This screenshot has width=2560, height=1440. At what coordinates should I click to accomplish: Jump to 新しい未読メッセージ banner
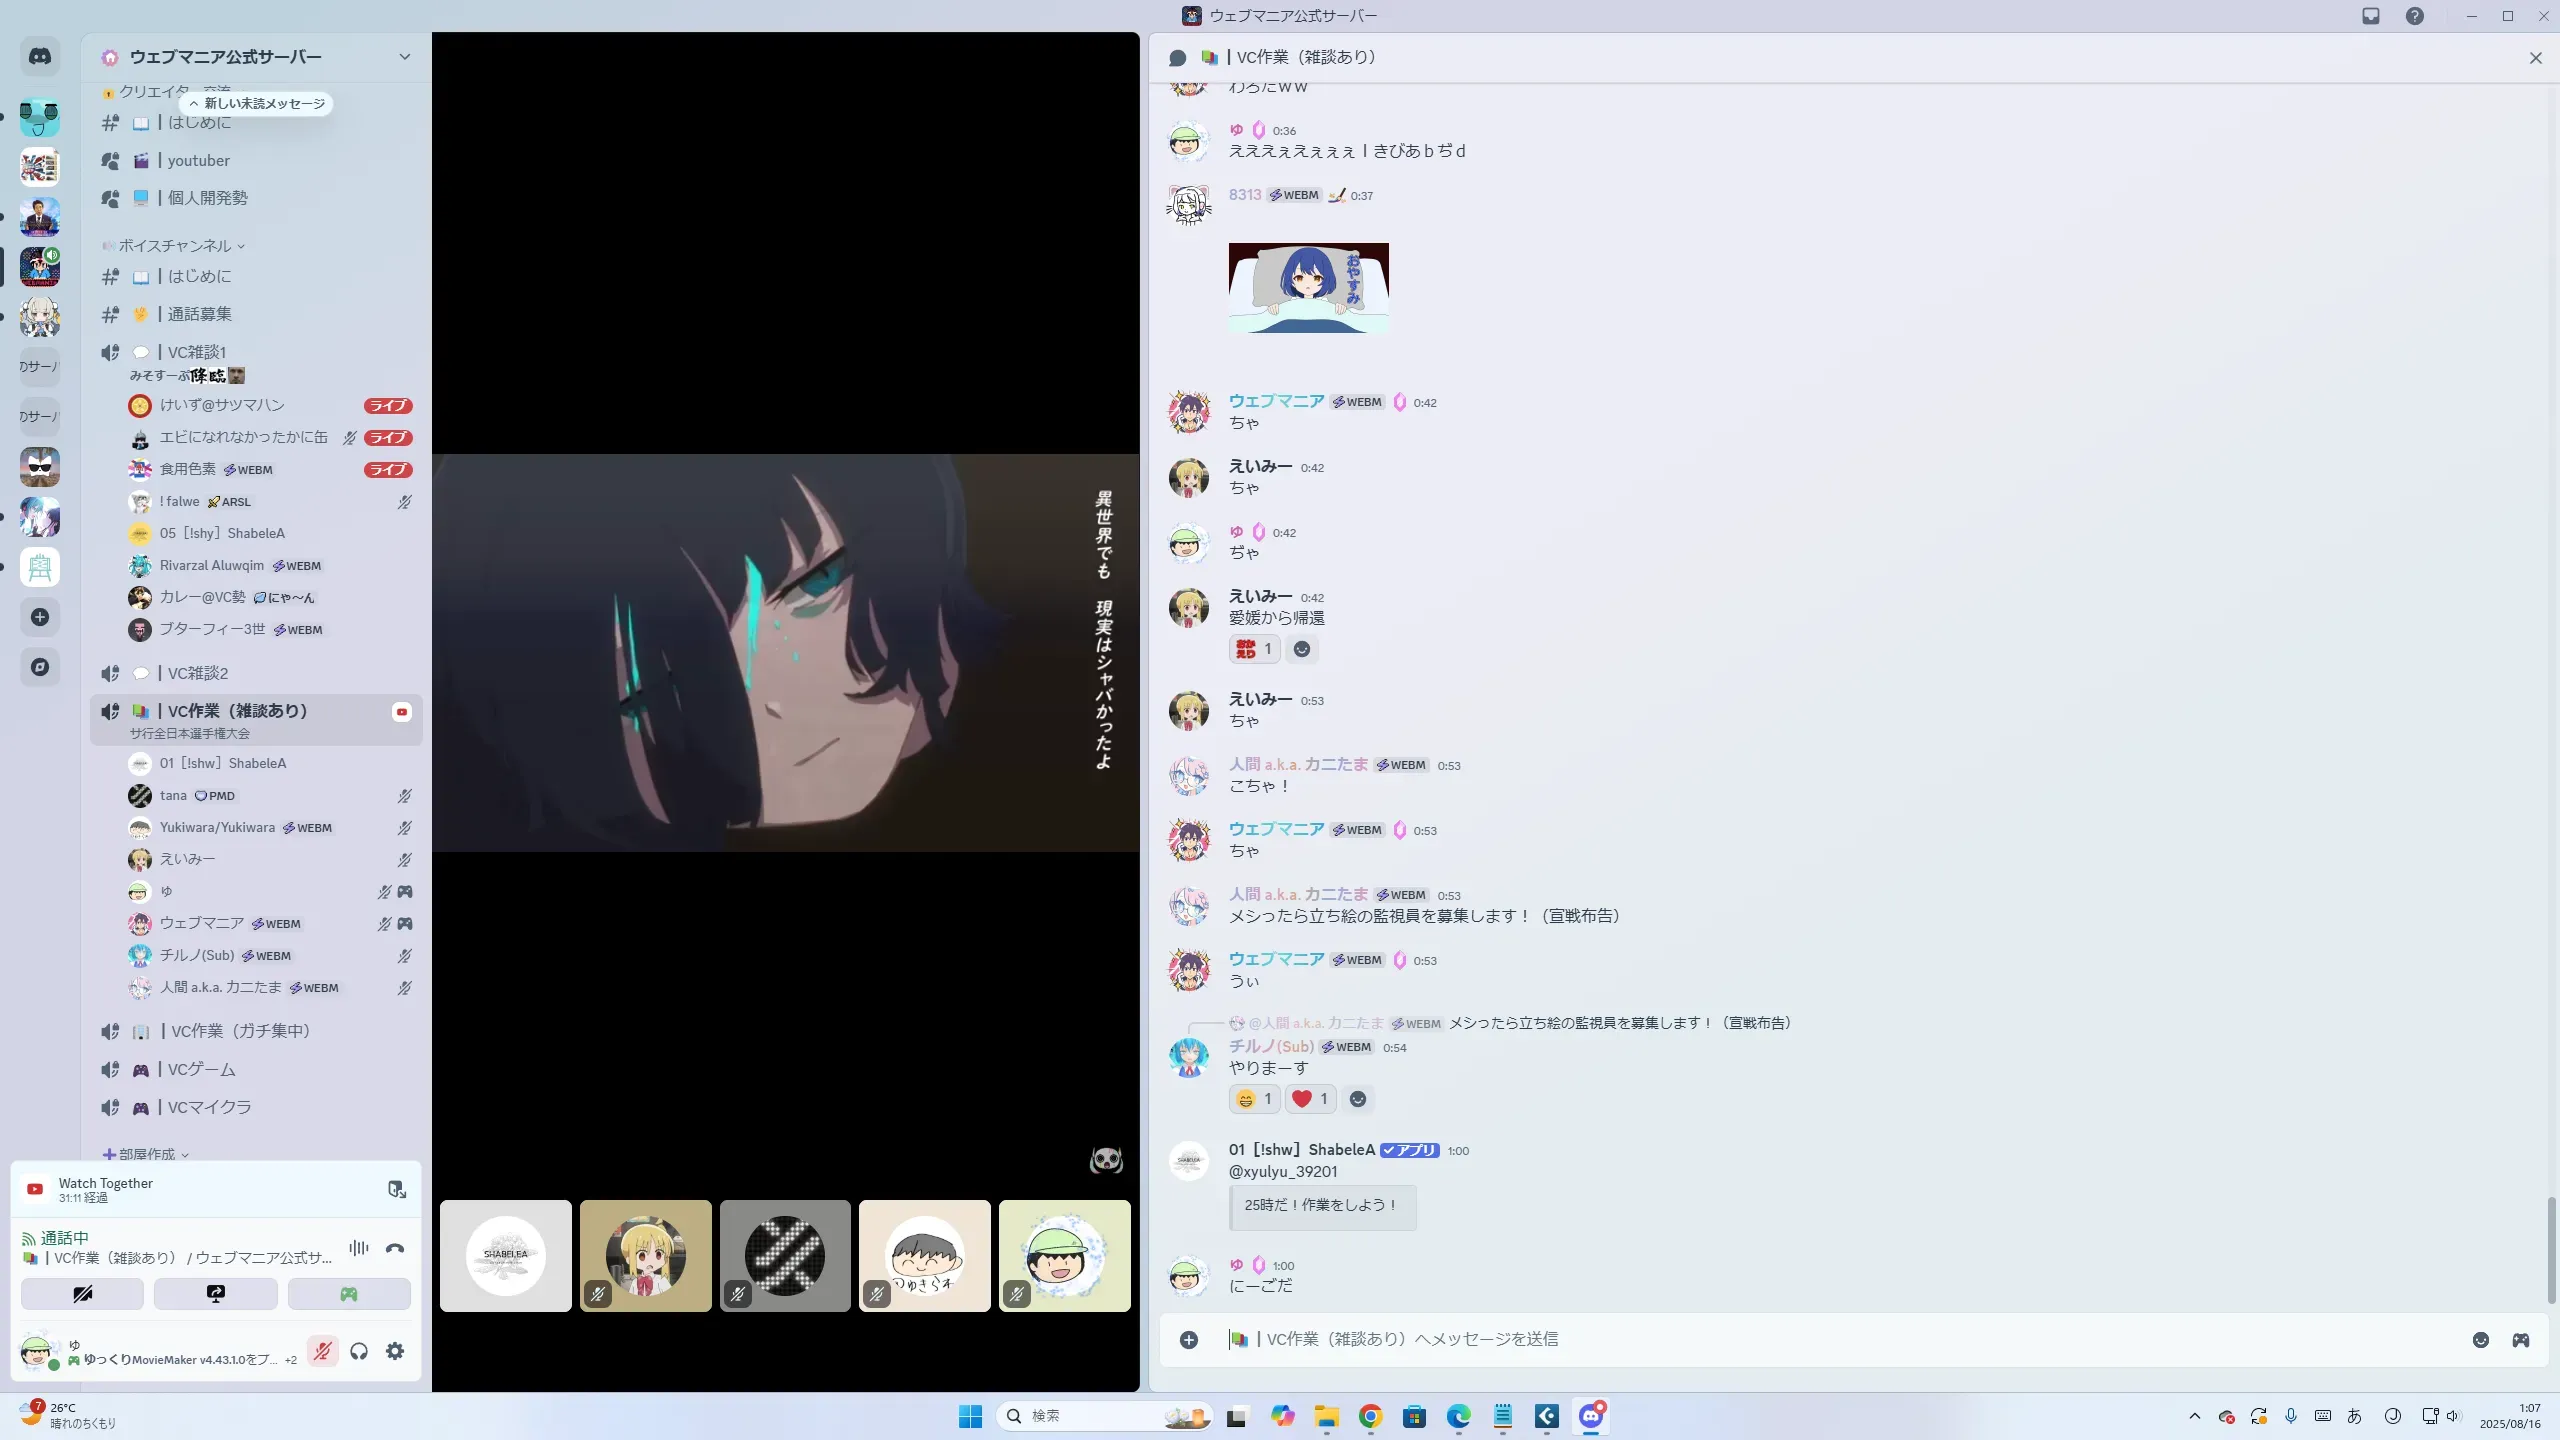click(x=257, y=104)
